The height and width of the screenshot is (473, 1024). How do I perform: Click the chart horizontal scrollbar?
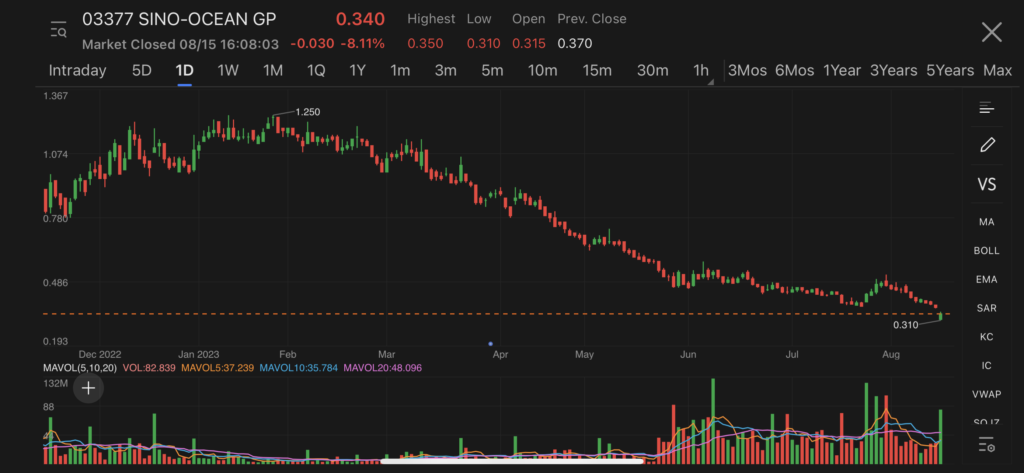click(x=512, y=461)
